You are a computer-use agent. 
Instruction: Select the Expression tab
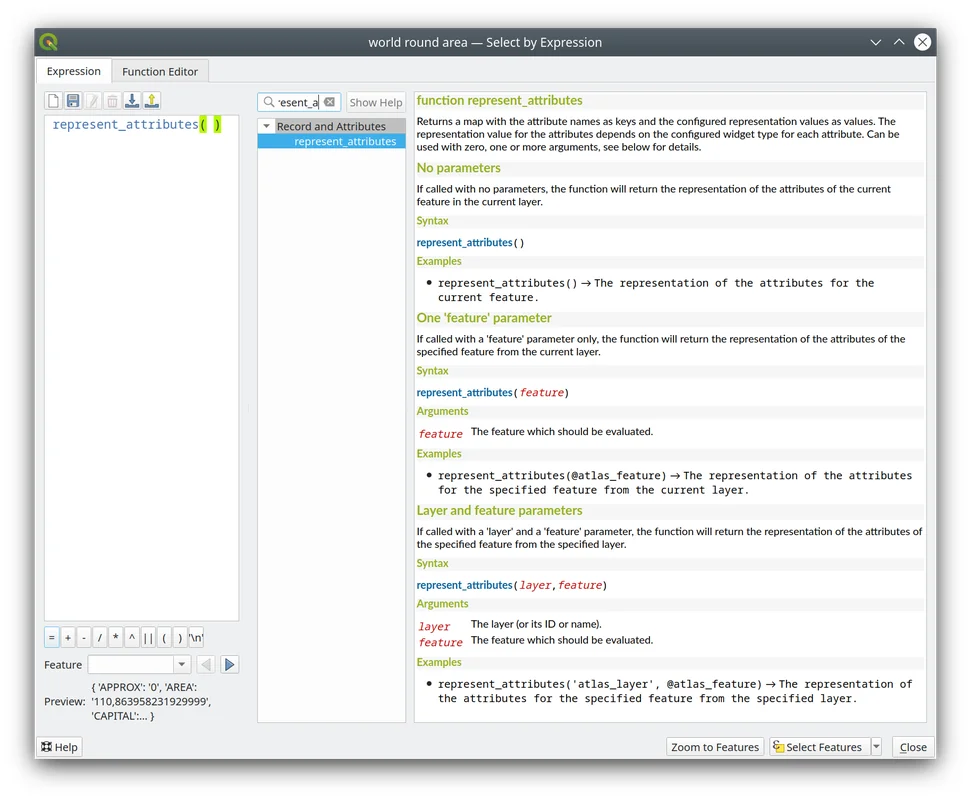tap(74, 71)
